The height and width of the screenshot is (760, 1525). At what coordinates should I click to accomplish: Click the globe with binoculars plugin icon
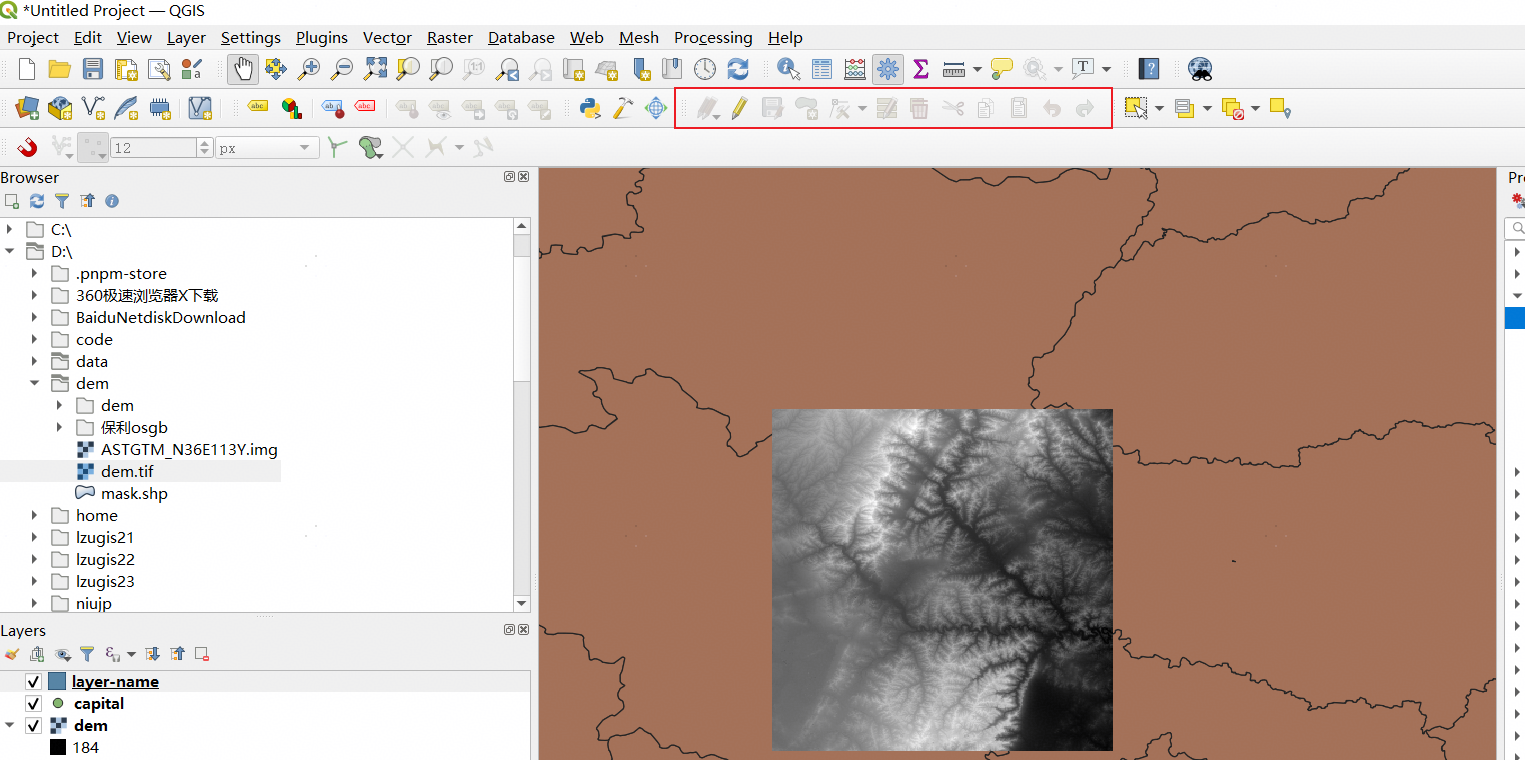pos(1200,69)
